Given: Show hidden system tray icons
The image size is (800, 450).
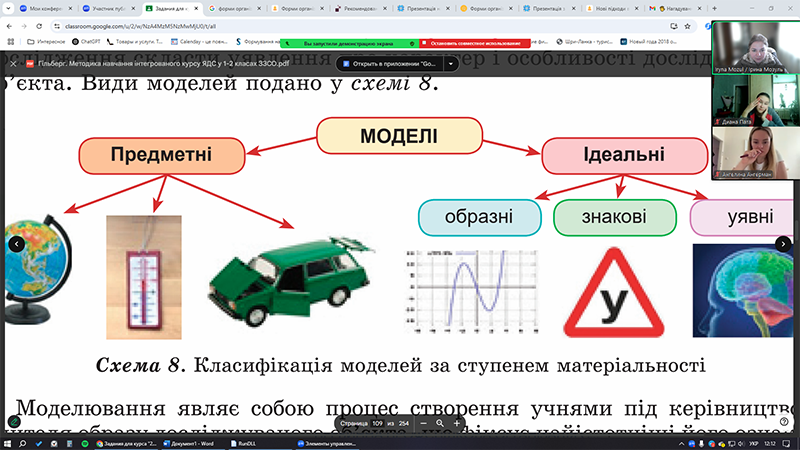Looking at the screenshot, I should coord(681,444).
